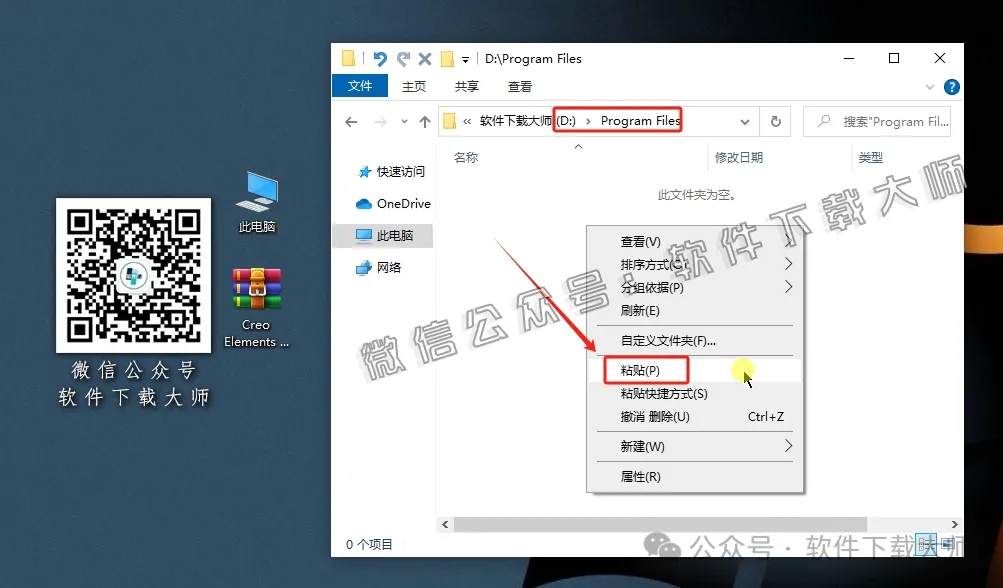Select the 此电脑 desktop icon
1003x588 pixels.
(257, 202)
